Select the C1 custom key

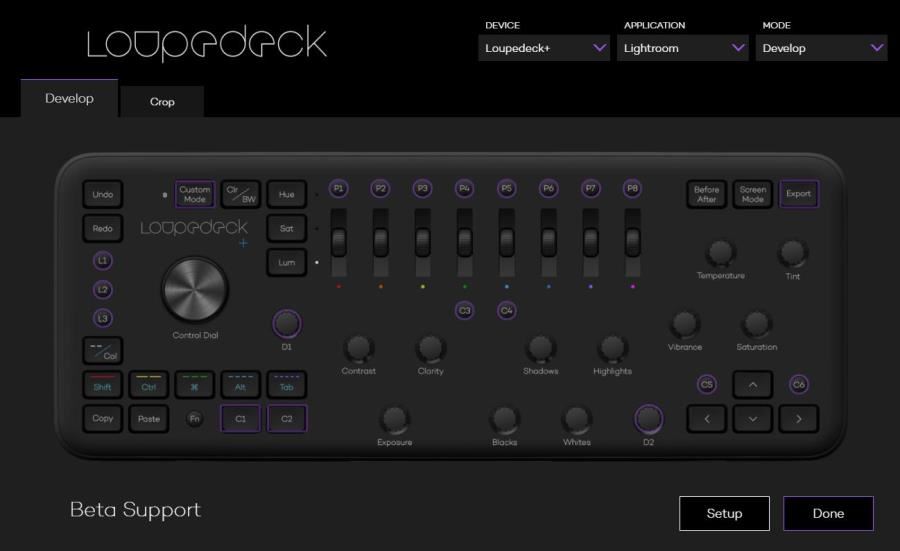pyautogui.click(x=240, y=418)
